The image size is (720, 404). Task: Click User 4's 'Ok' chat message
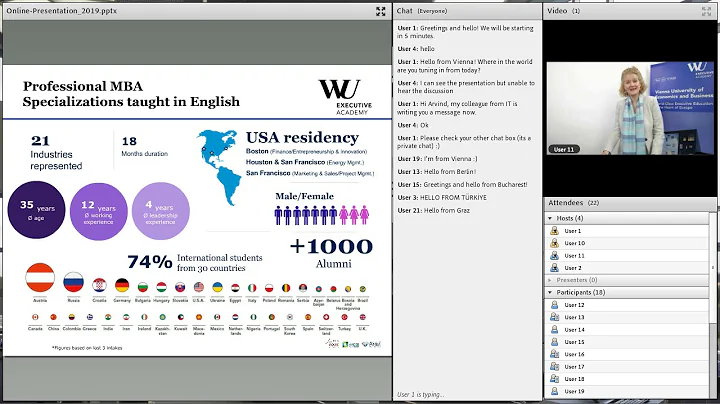pos(413,125)
